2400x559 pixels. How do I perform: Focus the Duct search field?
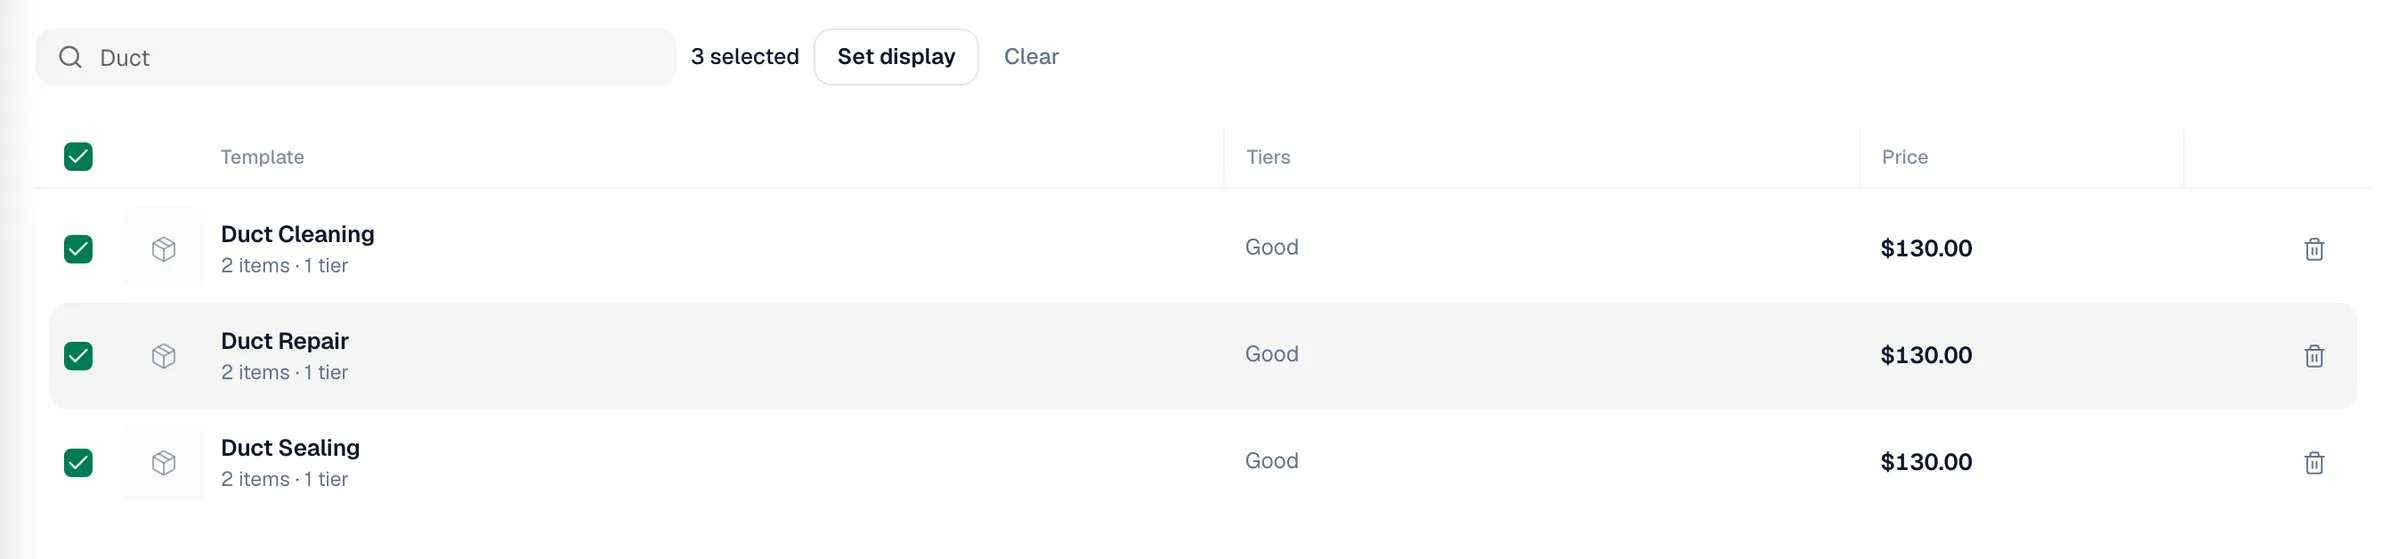tap(356, 57)
